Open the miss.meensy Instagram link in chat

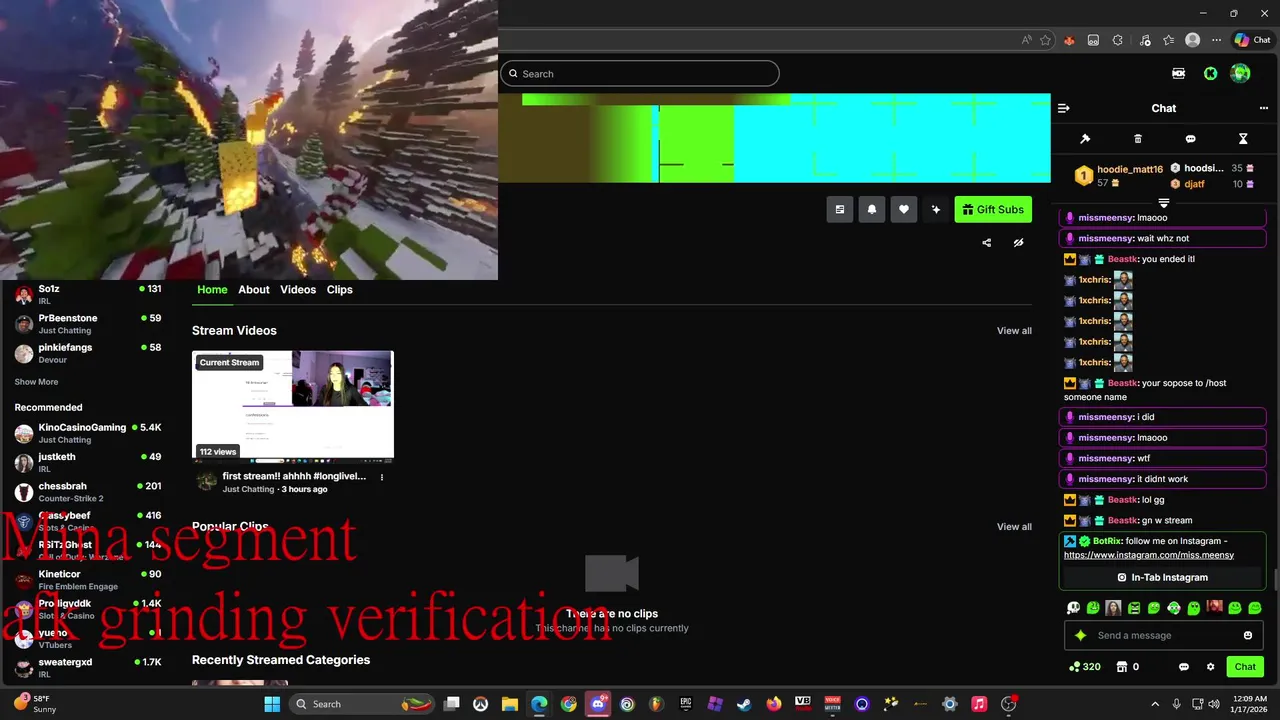click(1149, 555)
